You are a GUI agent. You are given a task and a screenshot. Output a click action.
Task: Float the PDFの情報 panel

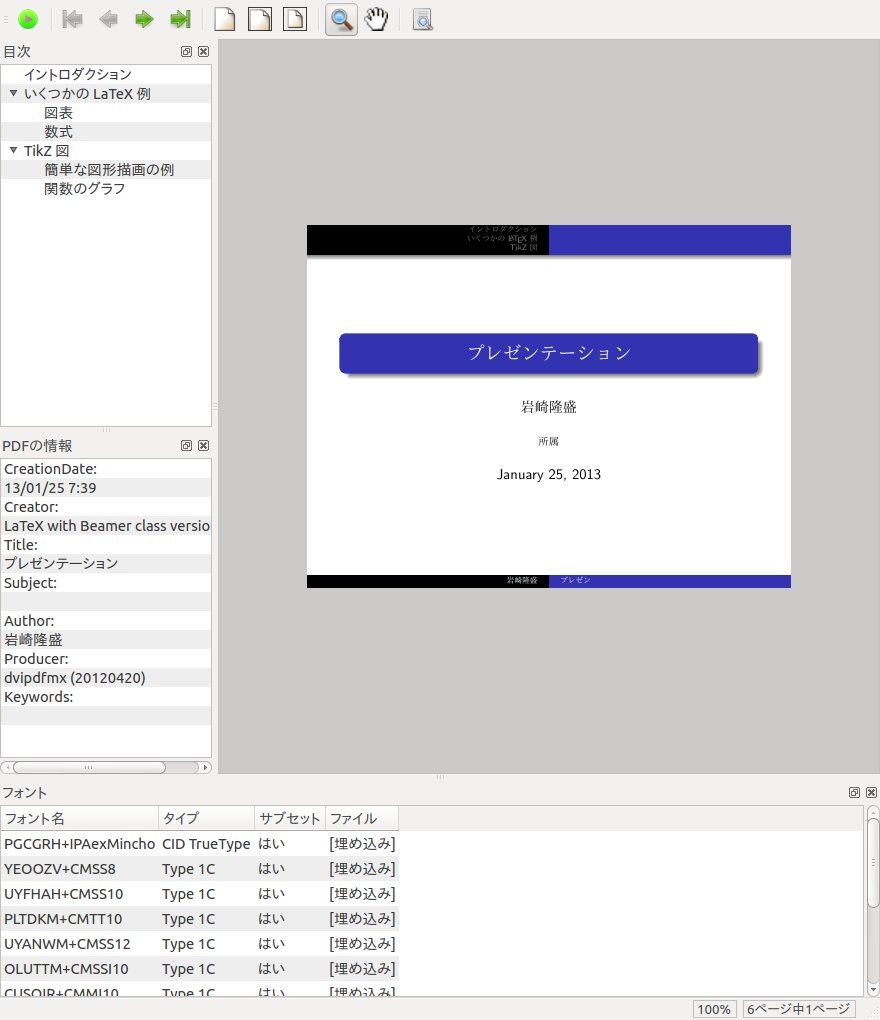click(x=187, y=446)
